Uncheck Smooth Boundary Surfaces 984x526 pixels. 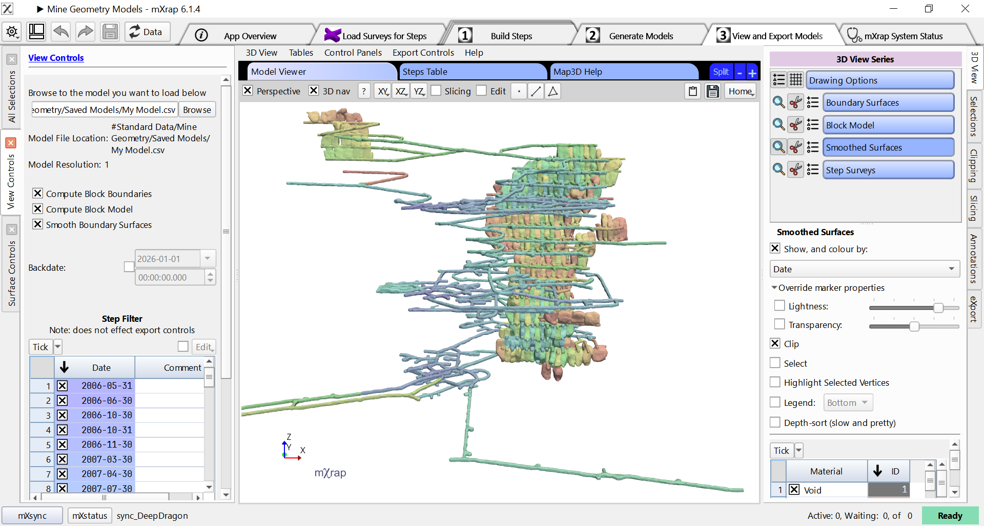[38, 224]
